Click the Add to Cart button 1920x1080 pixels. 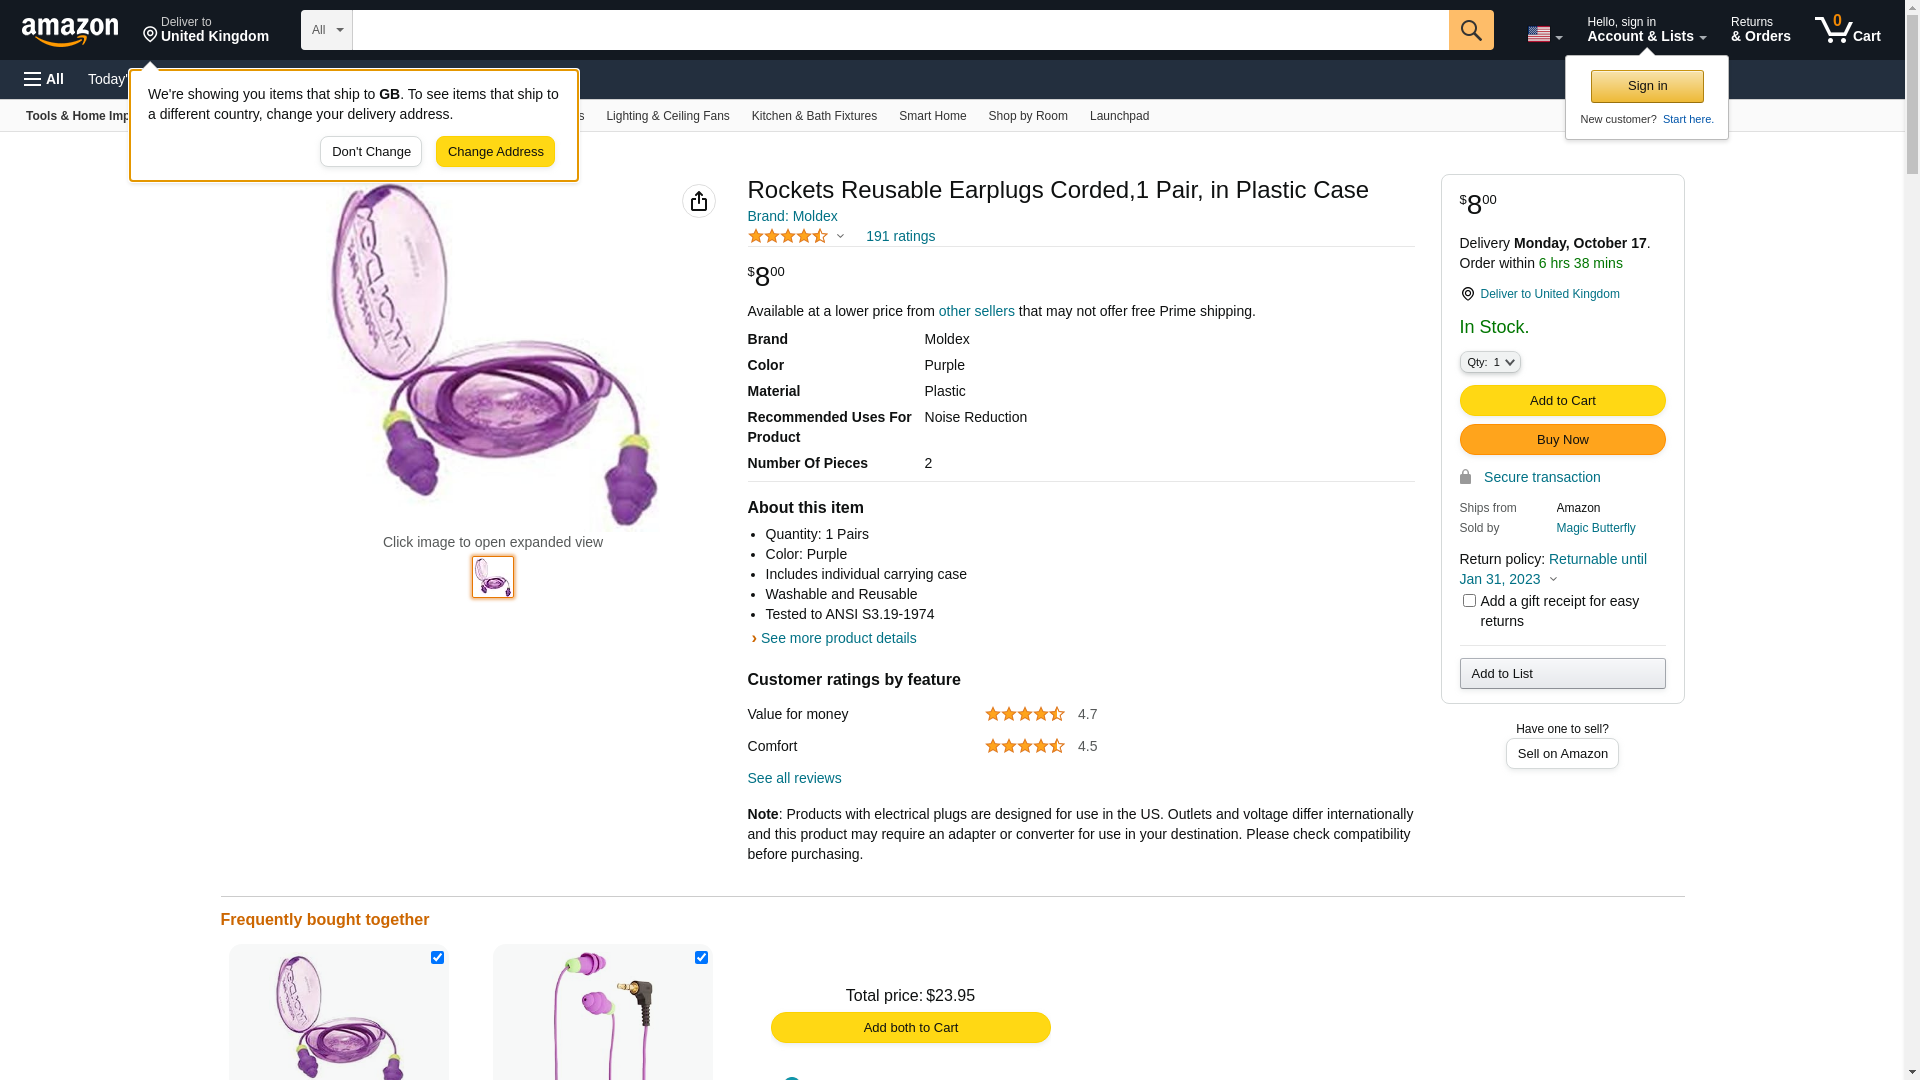[1562, 401]
